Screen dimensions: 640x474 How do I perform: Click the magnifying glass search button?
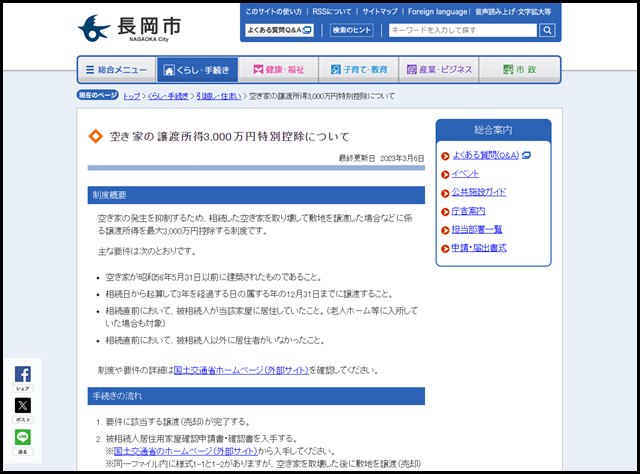[547, 30]
